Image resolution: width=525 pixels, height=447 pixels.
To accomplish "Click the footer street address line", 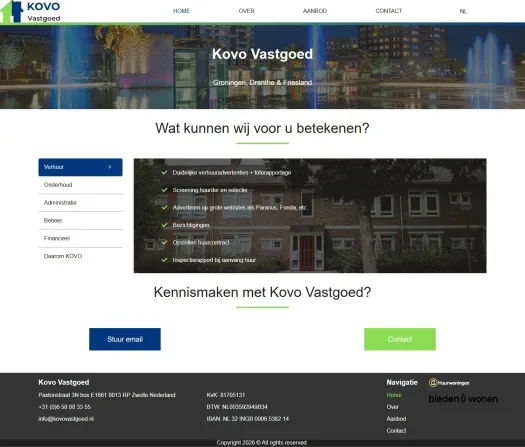I will (x=107, y=395).
